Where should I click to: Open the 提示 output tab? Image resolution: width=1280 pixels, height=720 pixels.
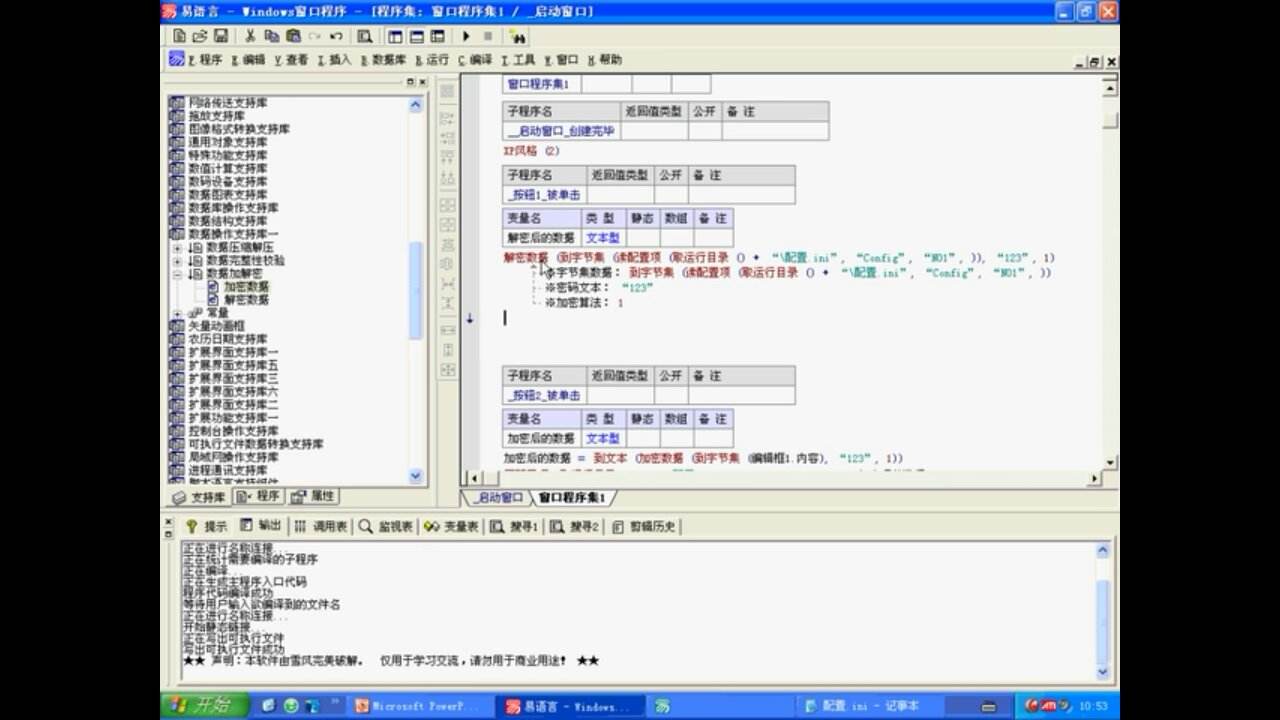[207, 526]
